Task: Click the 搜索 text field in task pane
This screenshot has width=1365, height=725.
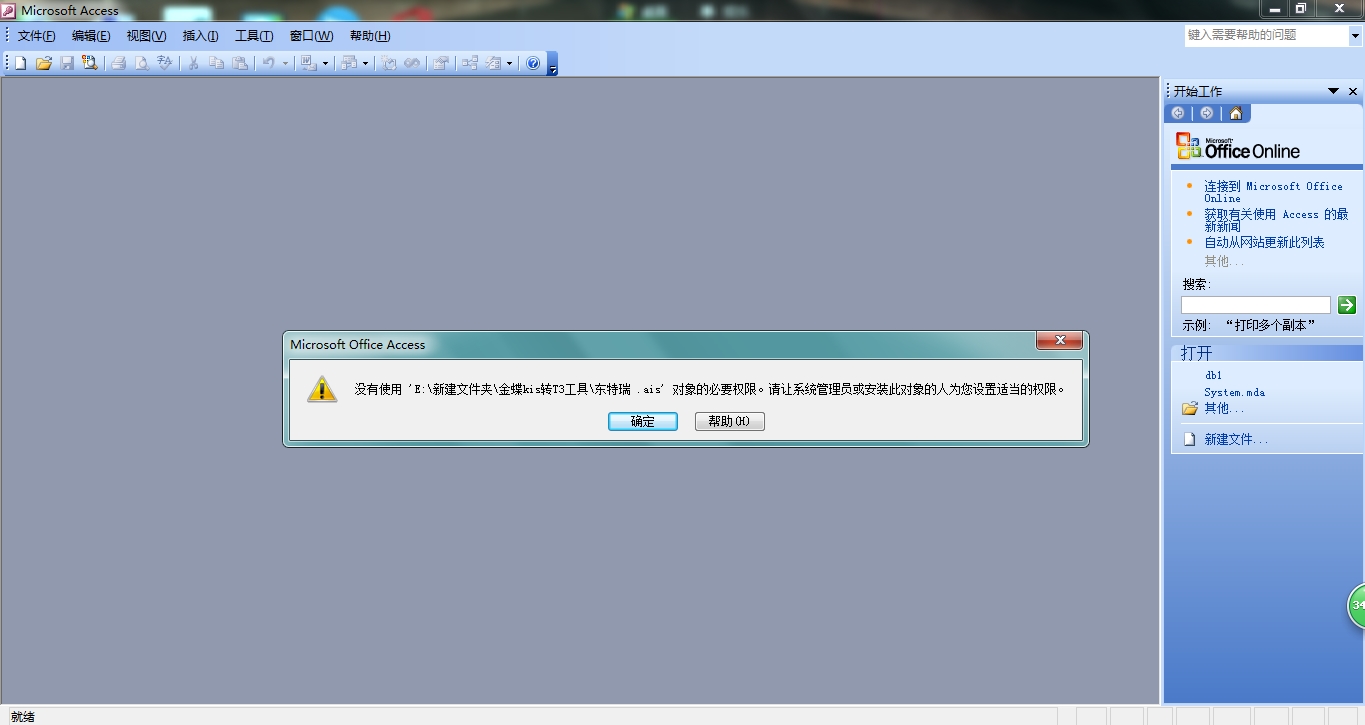Action: point(1256,305)
